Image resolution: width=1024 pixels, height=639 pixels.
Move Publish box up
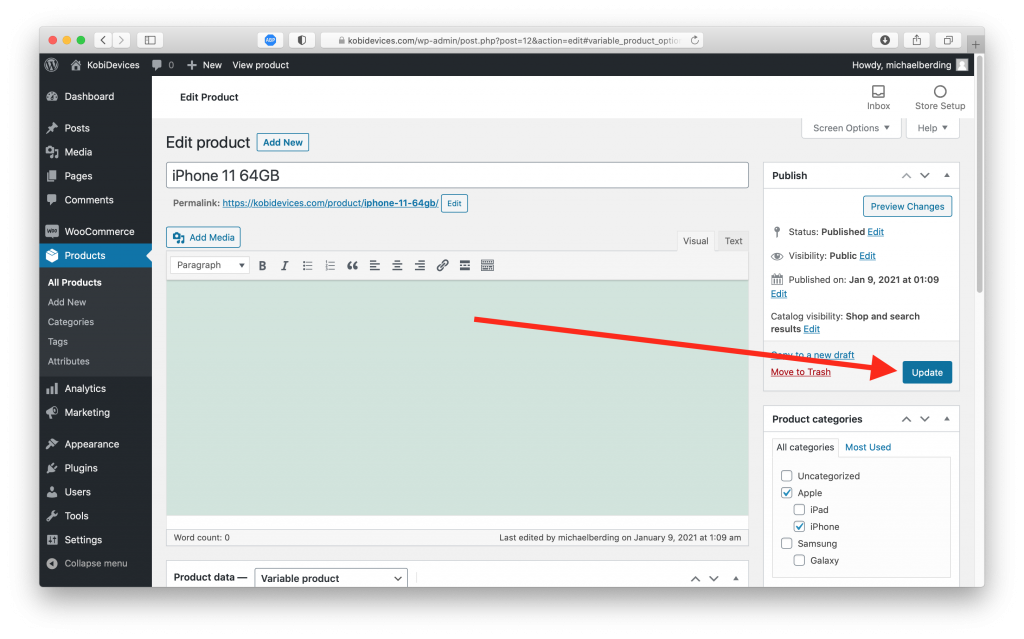(906, 176)
